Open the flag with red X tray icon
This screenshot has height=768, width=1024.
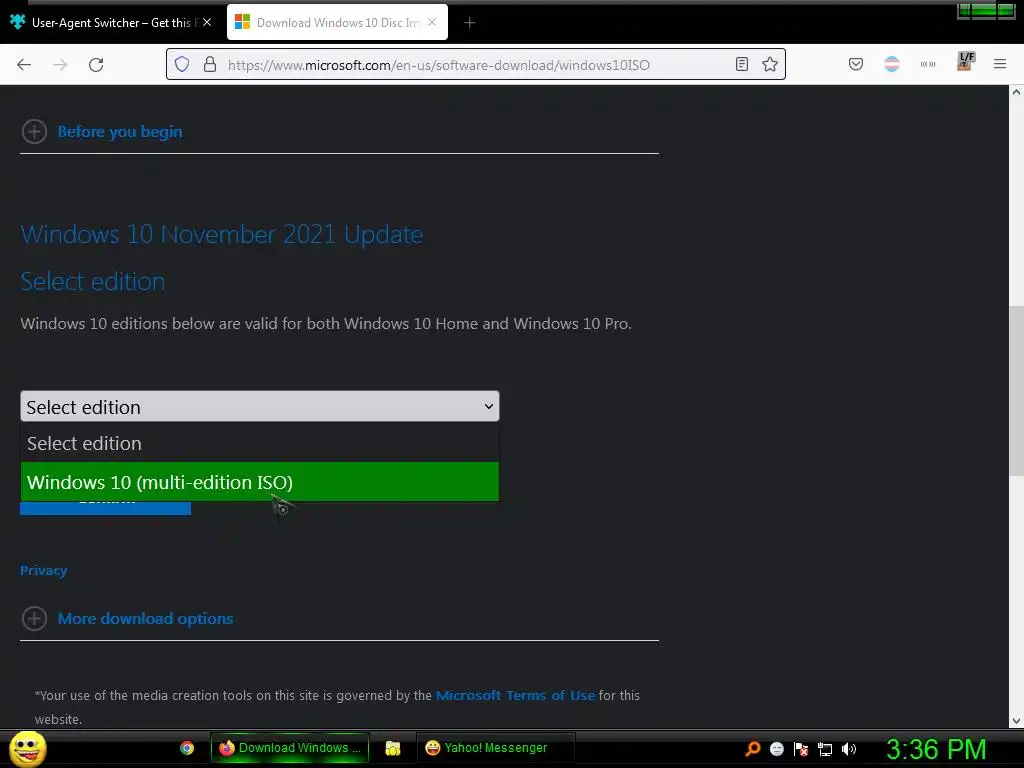801,749
